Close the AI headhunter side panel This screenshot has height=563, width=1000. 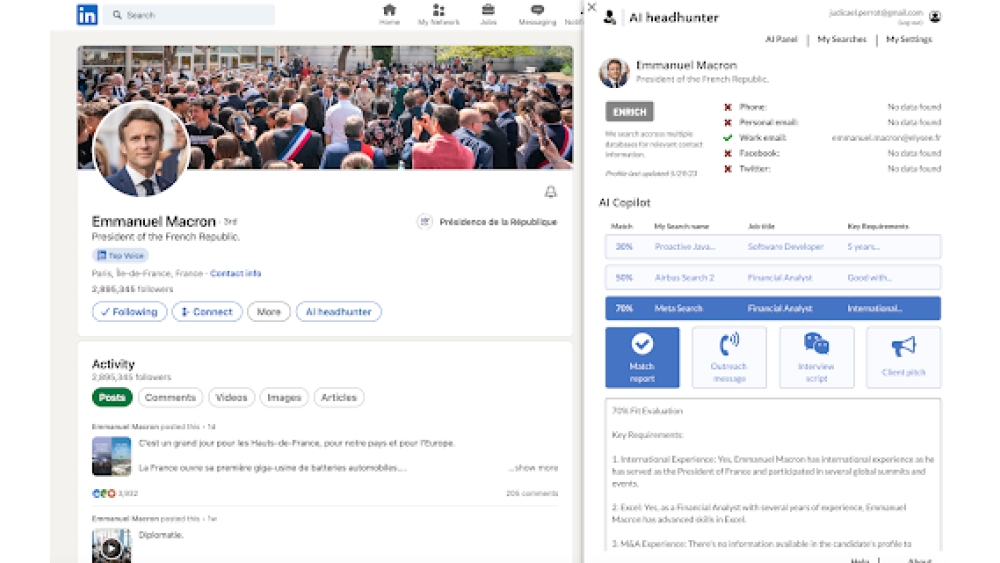click(592, 7)
